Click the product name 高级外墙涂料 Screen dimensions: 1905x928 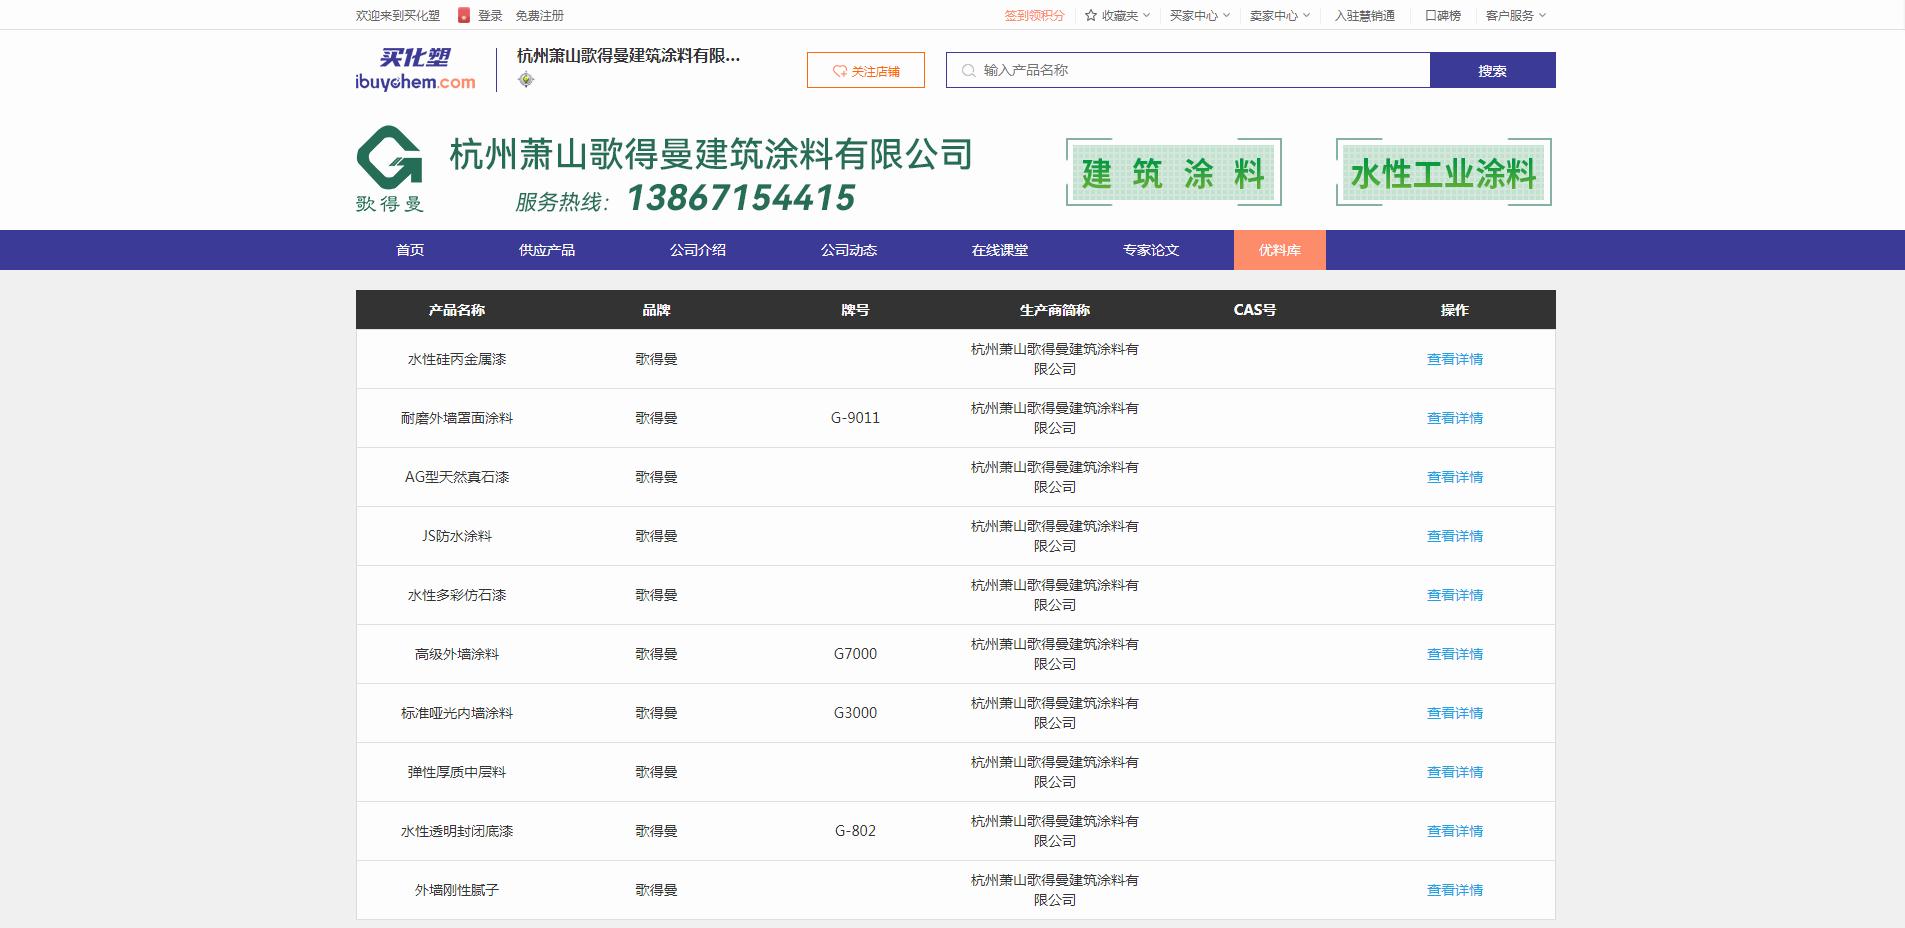coord(457,654)
